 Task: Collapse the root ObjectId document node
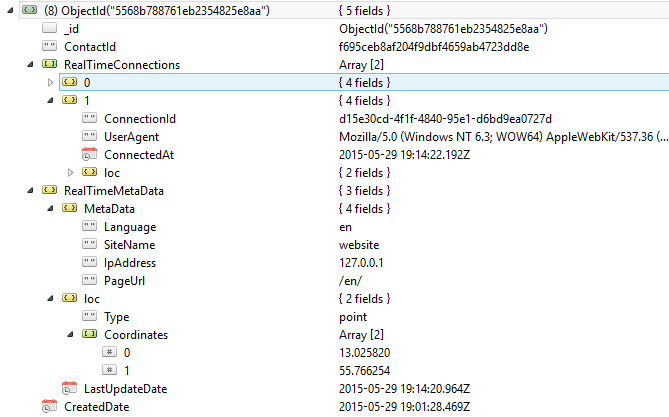10,11
